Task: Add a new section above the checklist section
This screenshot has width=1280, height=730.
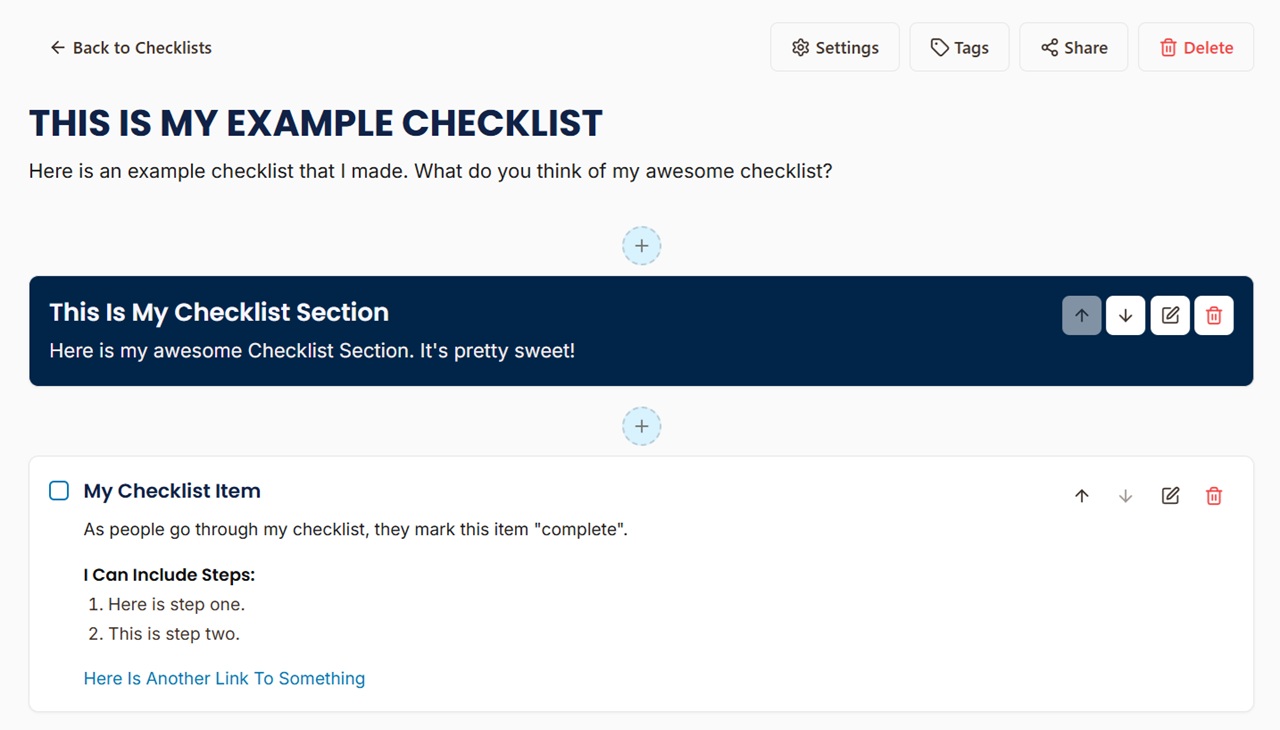Action: pyautogui.click(x=641, y=245)
